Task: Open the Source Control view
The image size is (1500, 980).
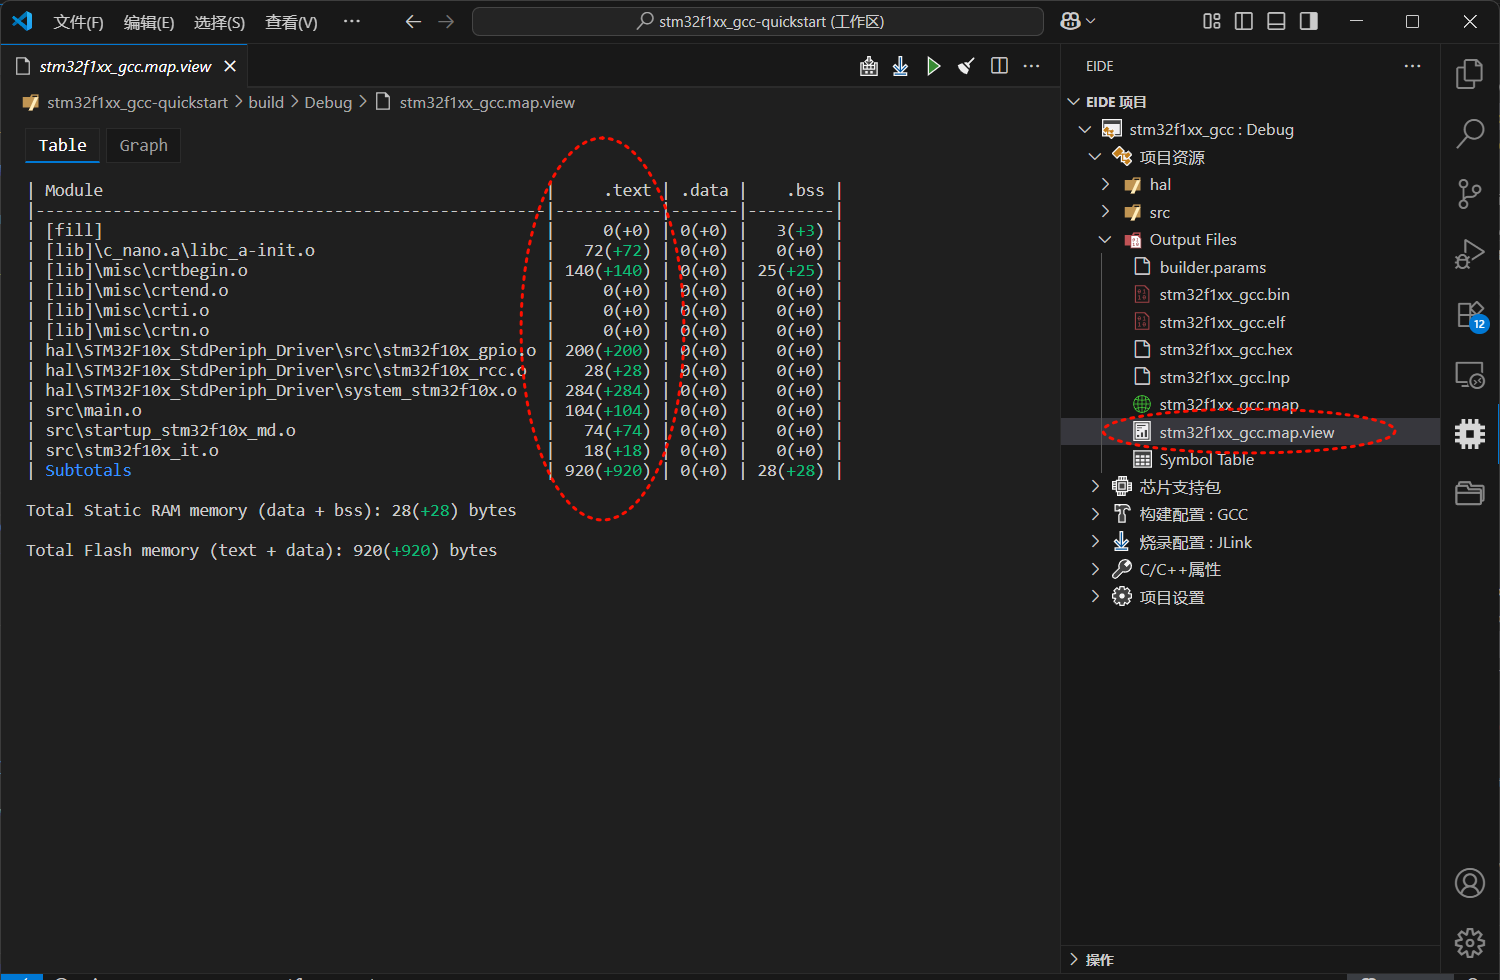Action: (1469, 193)
